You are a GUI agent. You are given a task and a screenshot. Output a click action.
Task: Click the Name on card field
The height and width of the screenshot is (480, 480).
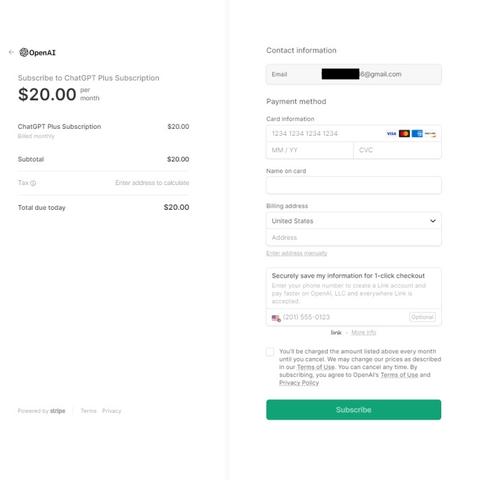tap(354, 185)
